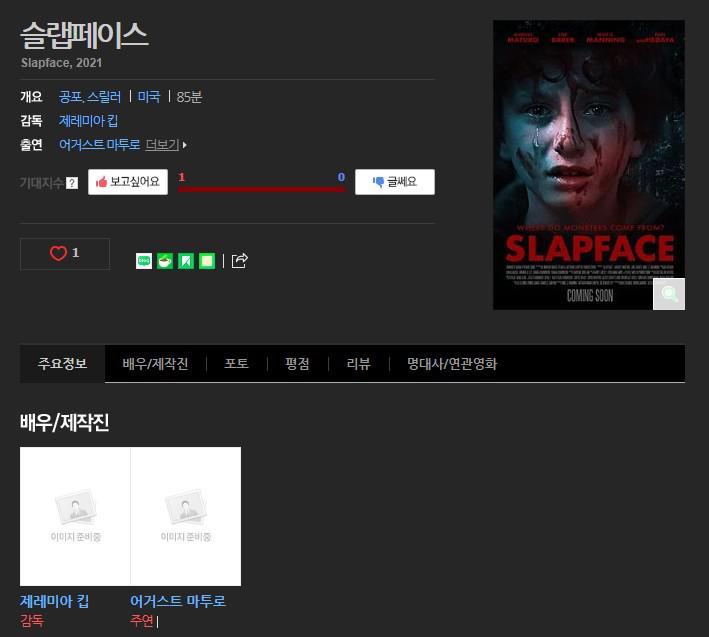Vote 보고싶어요 thumbs up
Image resolution: width=709 pixels, height=637 pixels.
[128, 182]
